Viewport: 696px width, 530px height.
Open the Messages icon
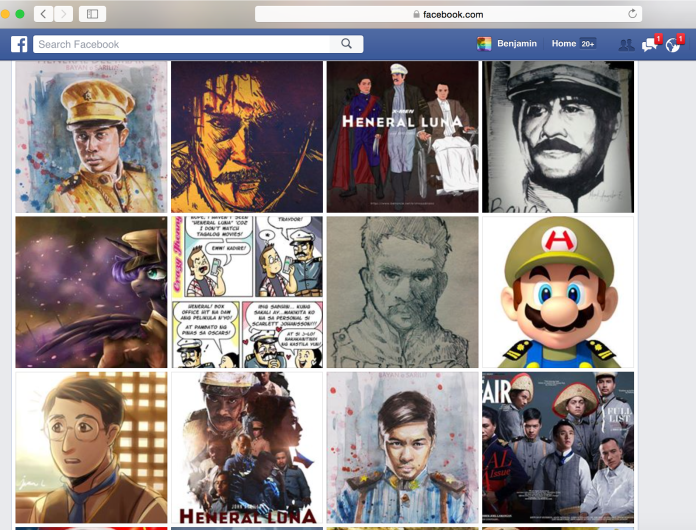pyautogui.click(x=650, y=44)
